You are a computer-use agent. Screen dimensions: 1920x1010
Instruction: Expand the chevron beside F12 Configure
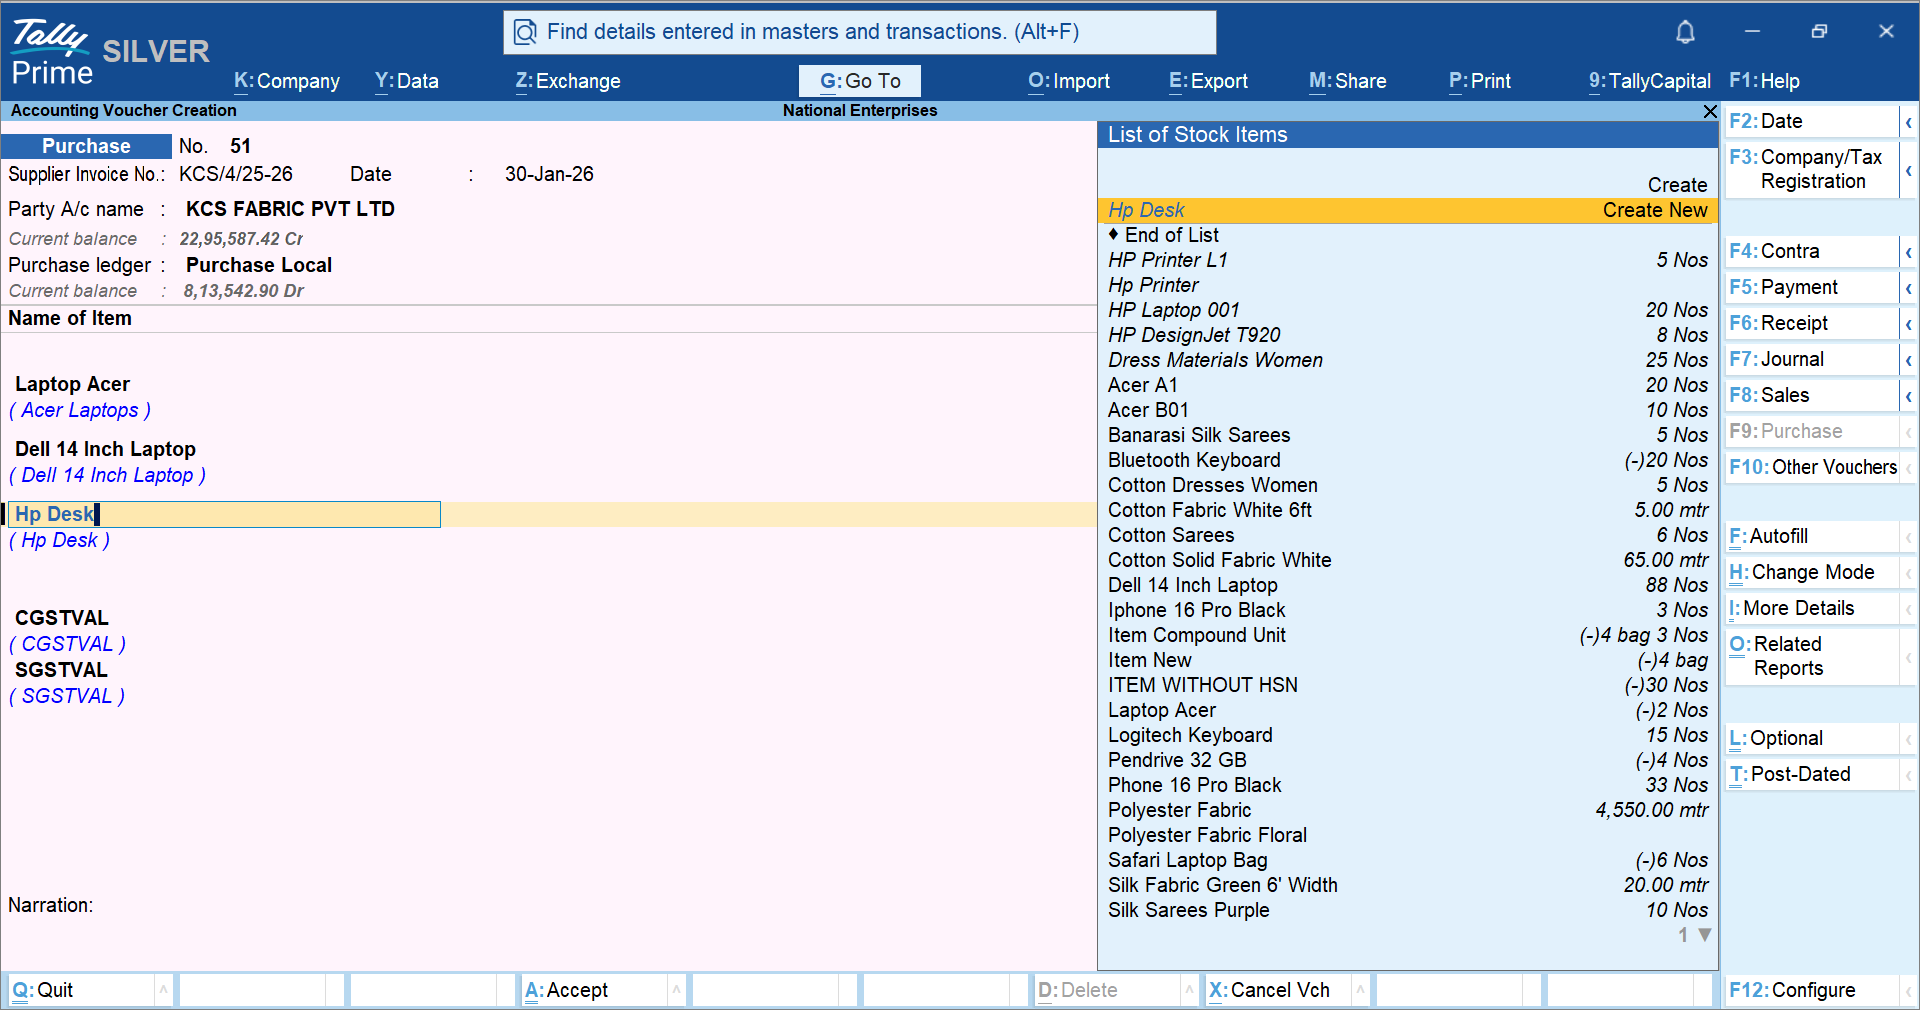(x=1910, y=990)
